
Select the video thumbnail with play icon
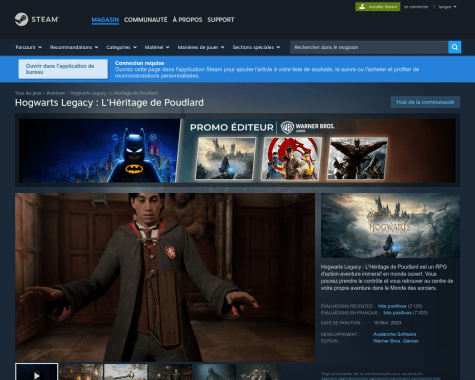tap(37, 372)
